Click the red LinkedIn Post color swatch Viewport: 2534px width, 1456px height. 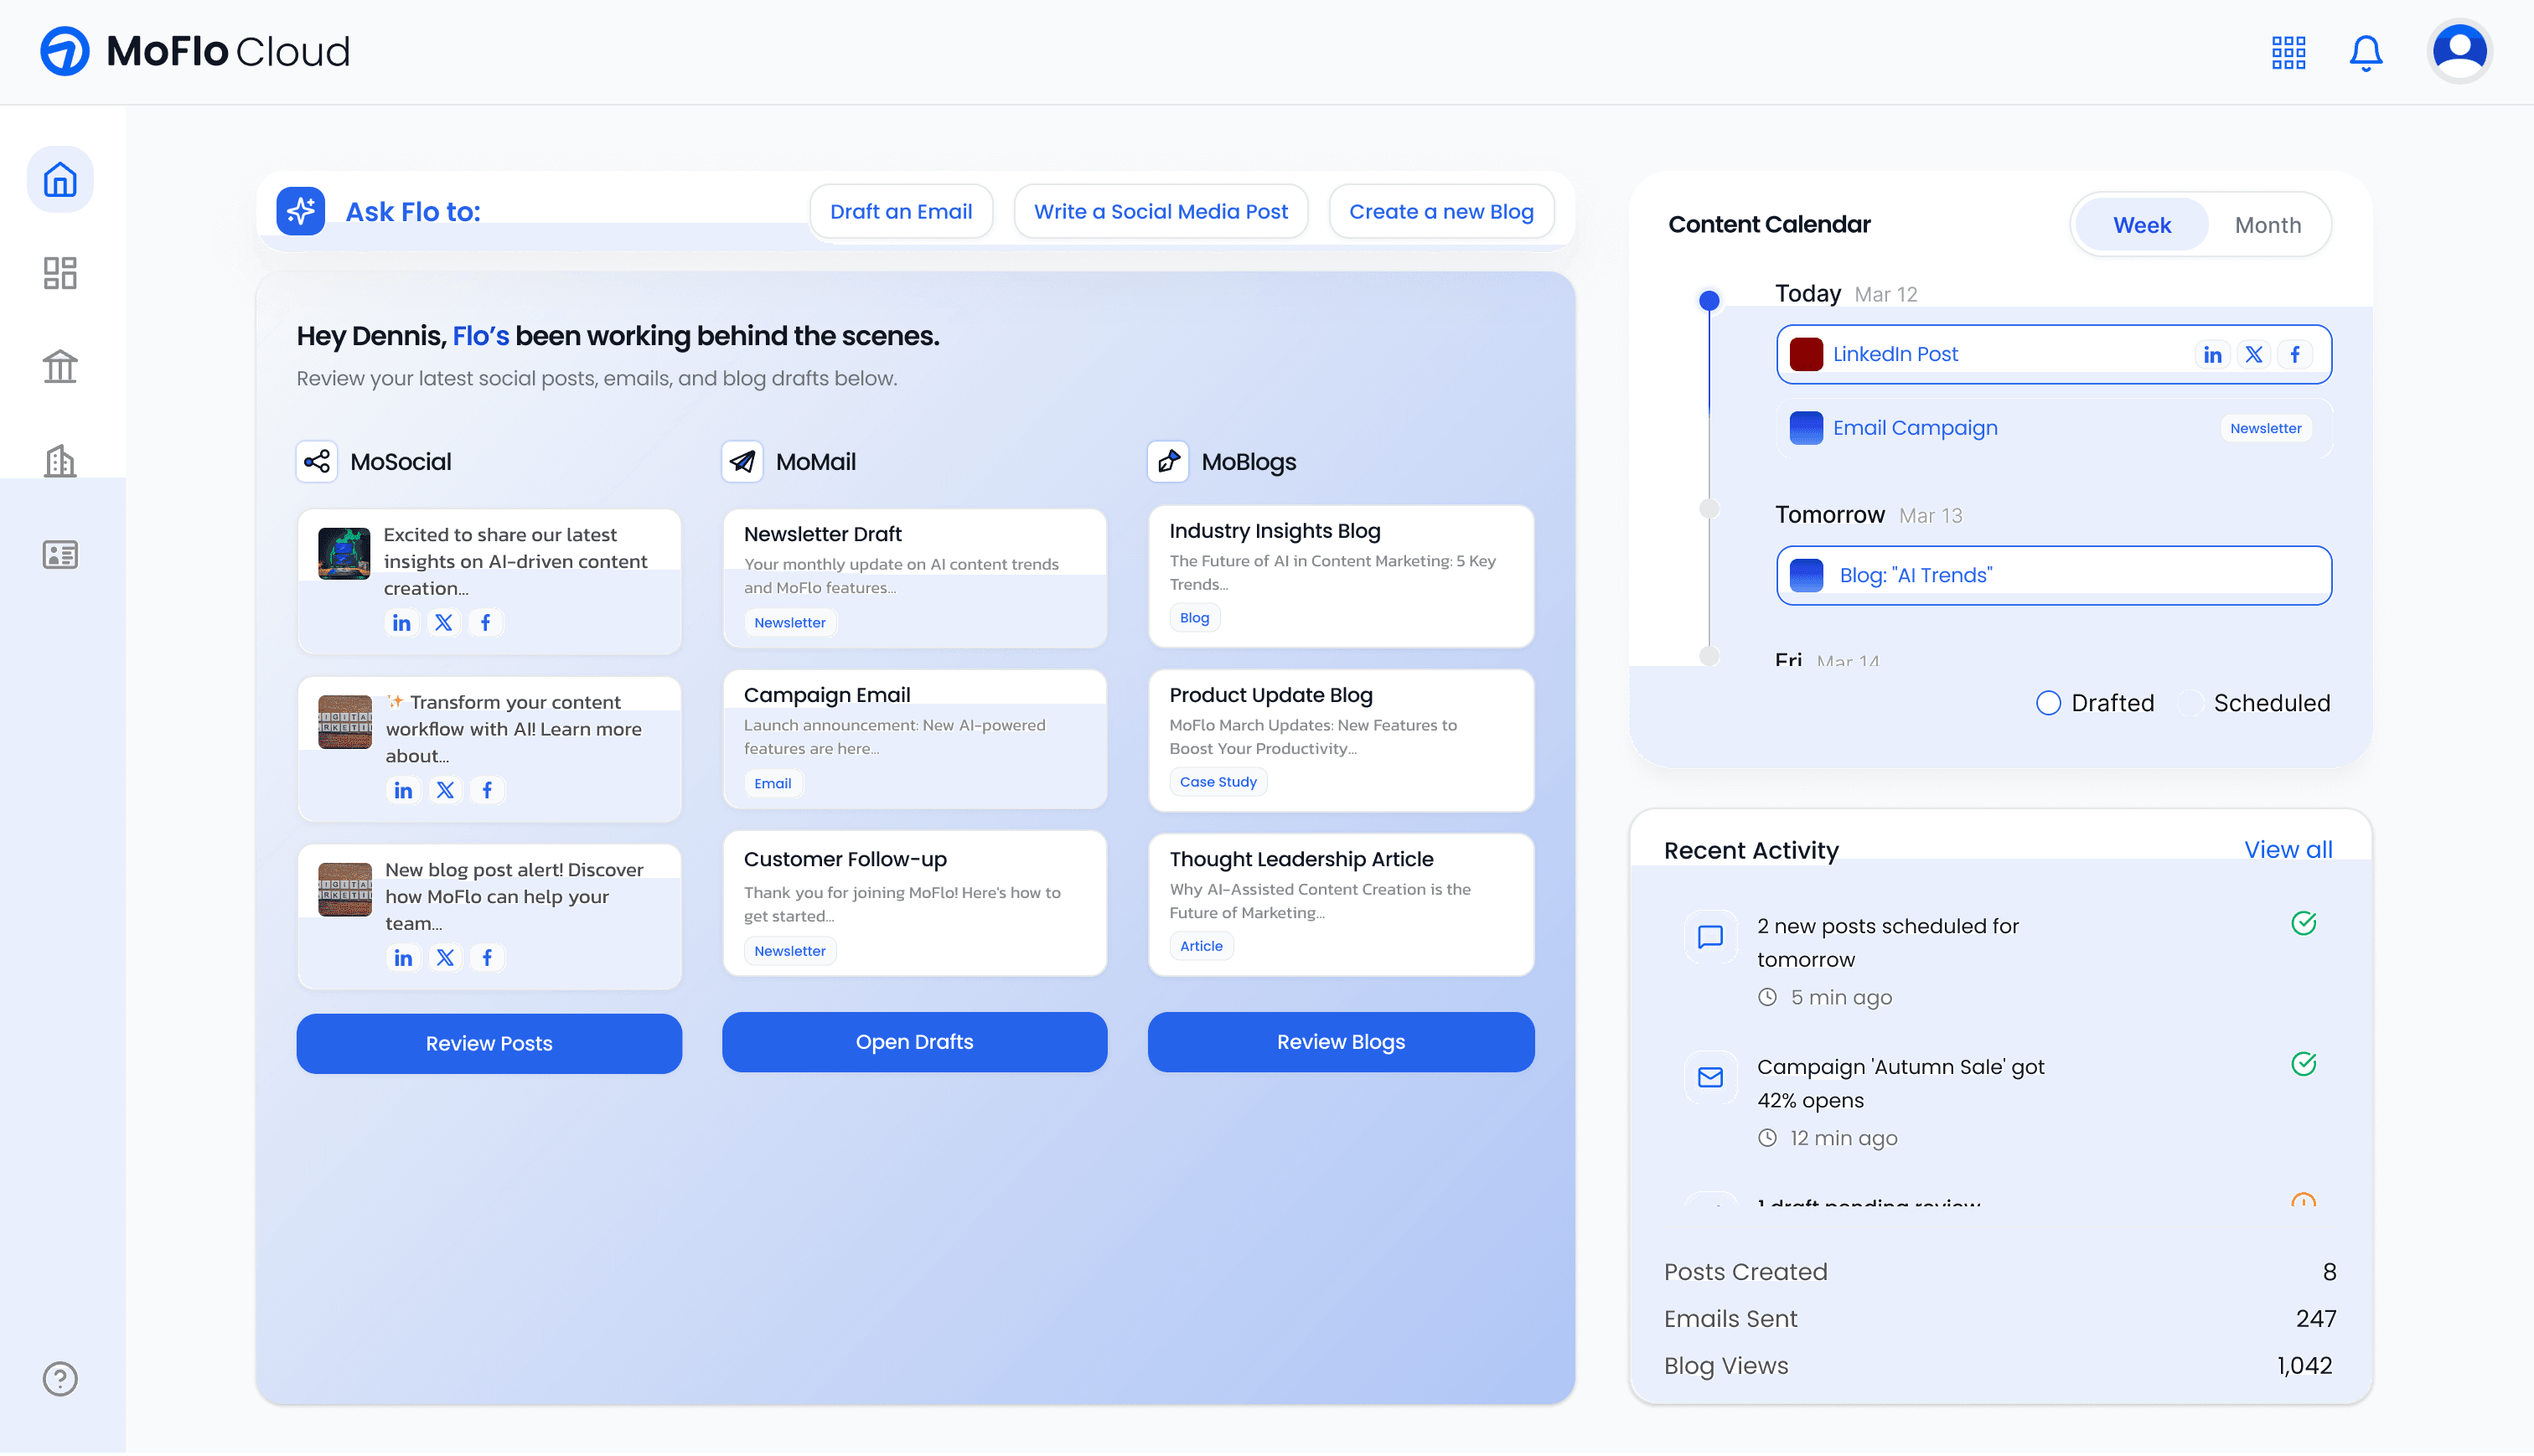1806,354
